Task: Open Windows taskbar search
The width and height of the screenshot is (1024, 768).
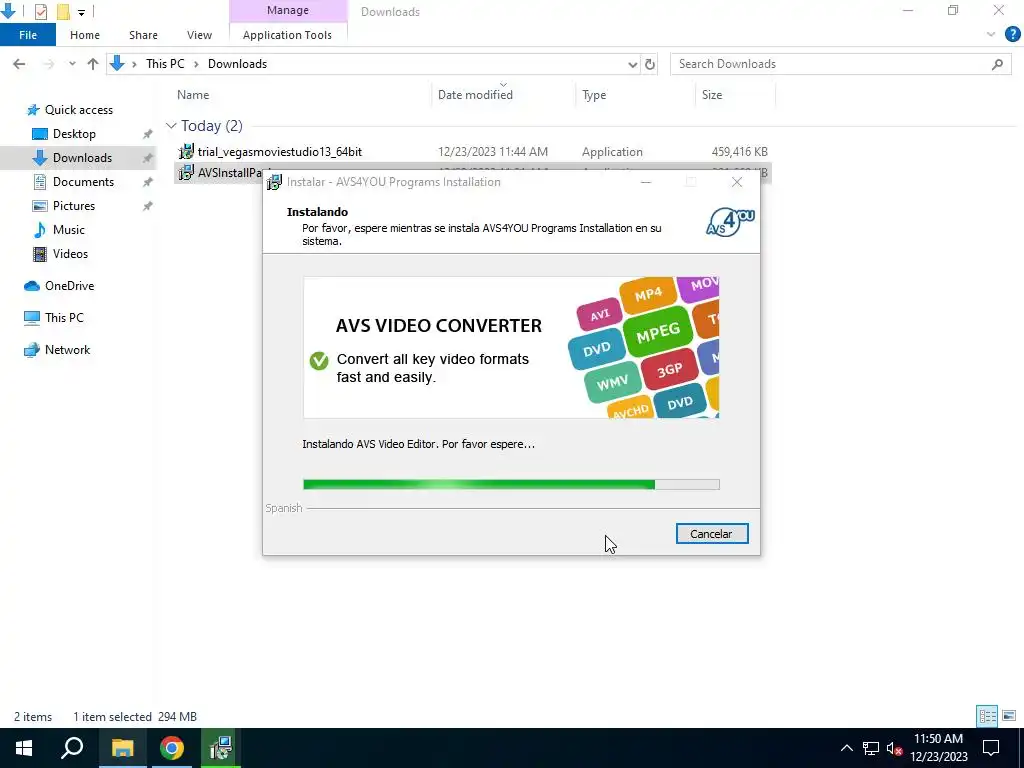Action: coord(72,748)
